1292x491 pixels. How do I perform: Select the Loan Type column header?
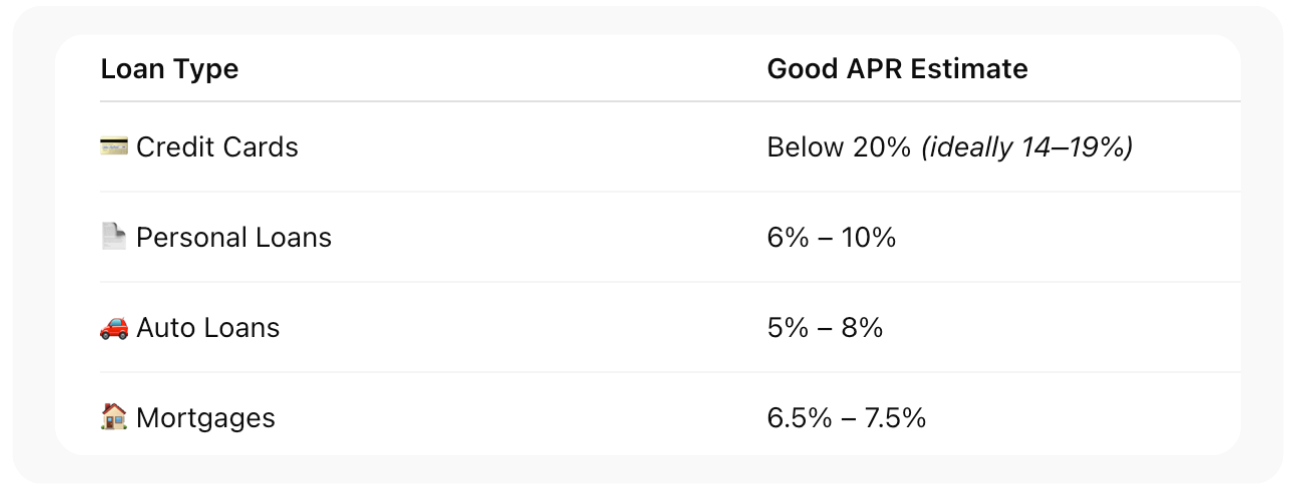click(169, 69)
